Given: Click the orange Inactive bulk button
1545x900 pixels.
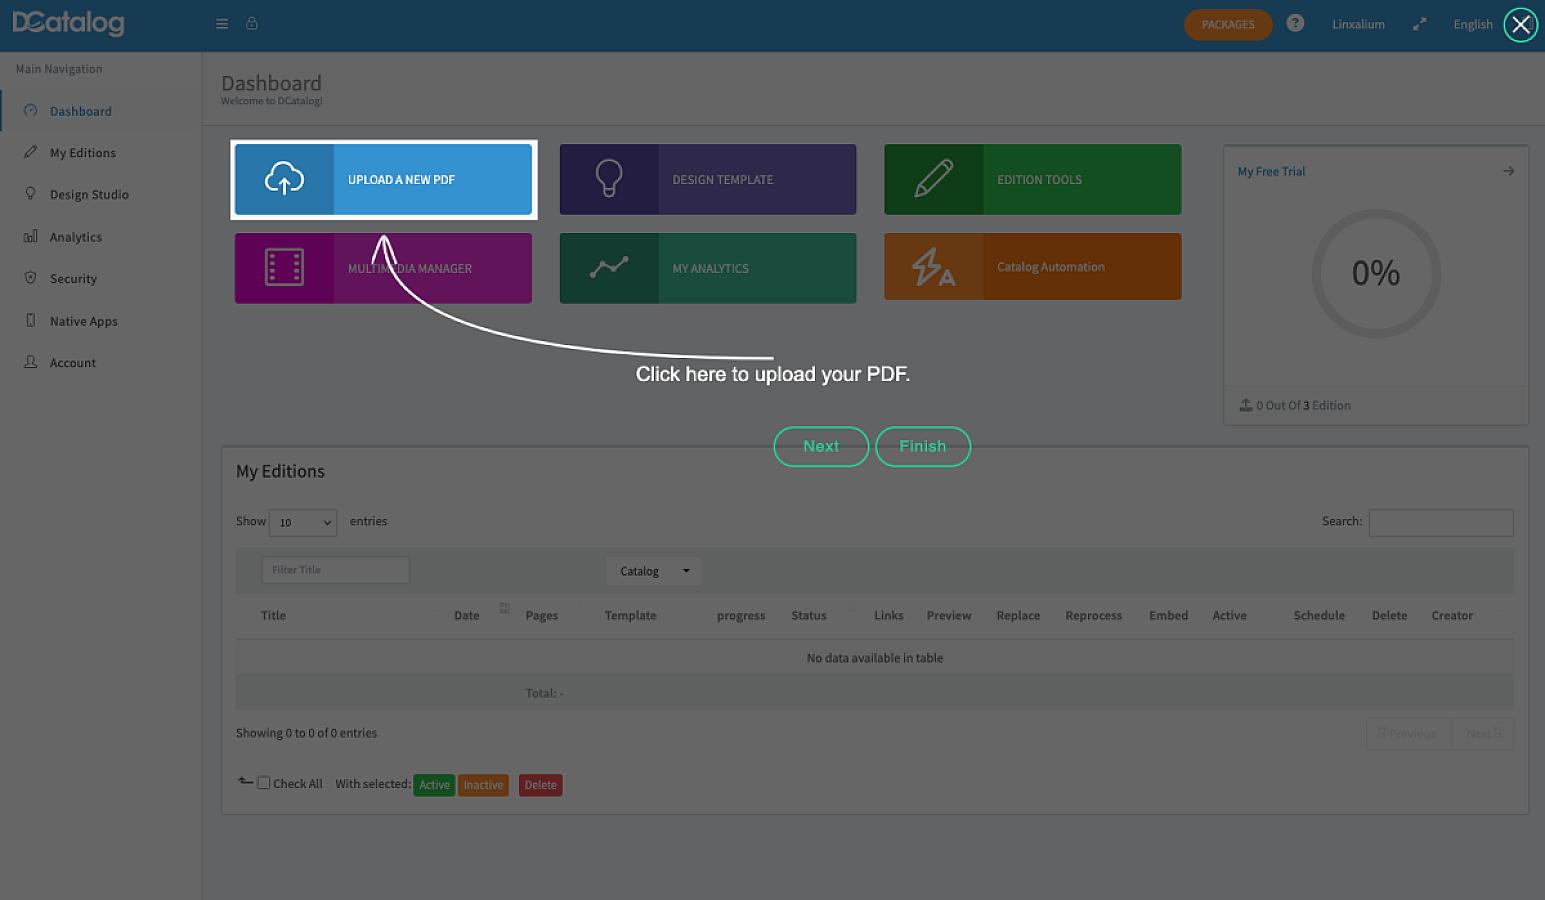Looking at the screenshot, I should coord(483,785).
